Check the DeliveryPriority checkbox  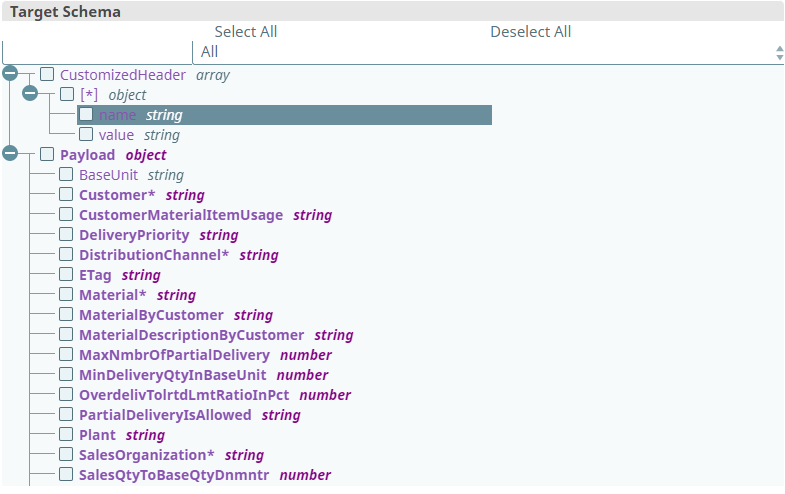pos(66,234)
